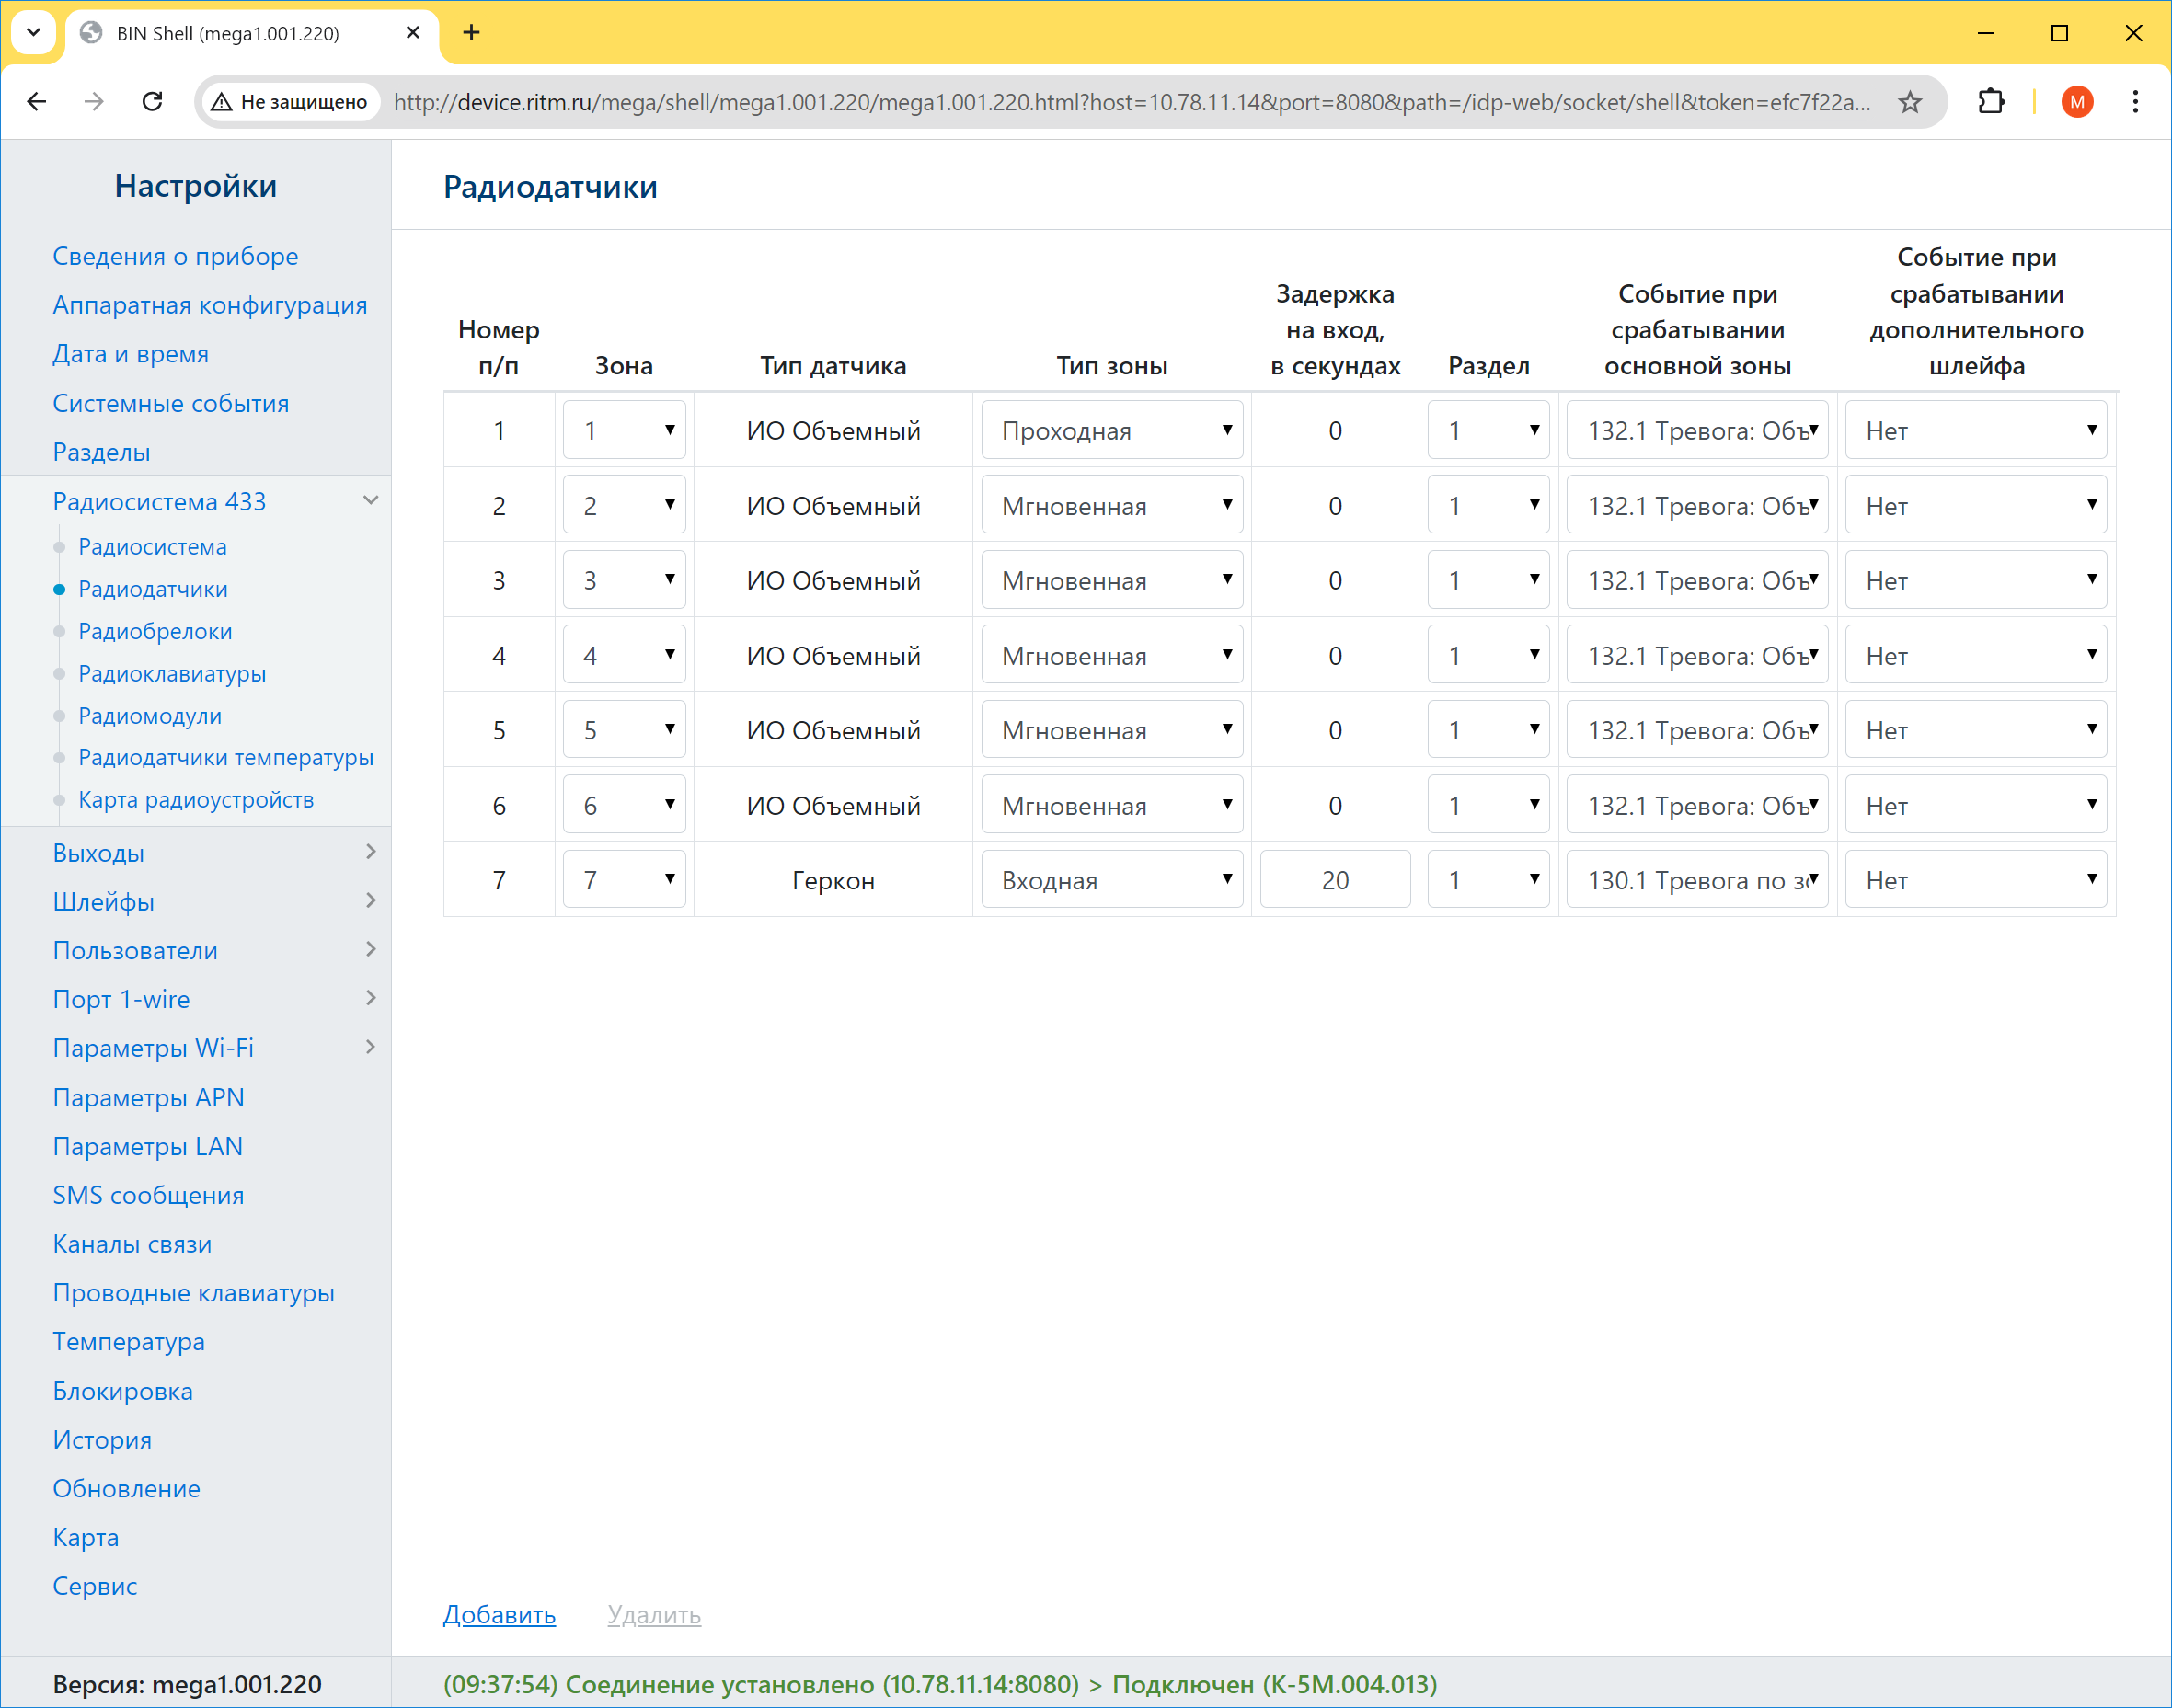Collapse the Радиосистема 433 section

click(x=370, y=500)
